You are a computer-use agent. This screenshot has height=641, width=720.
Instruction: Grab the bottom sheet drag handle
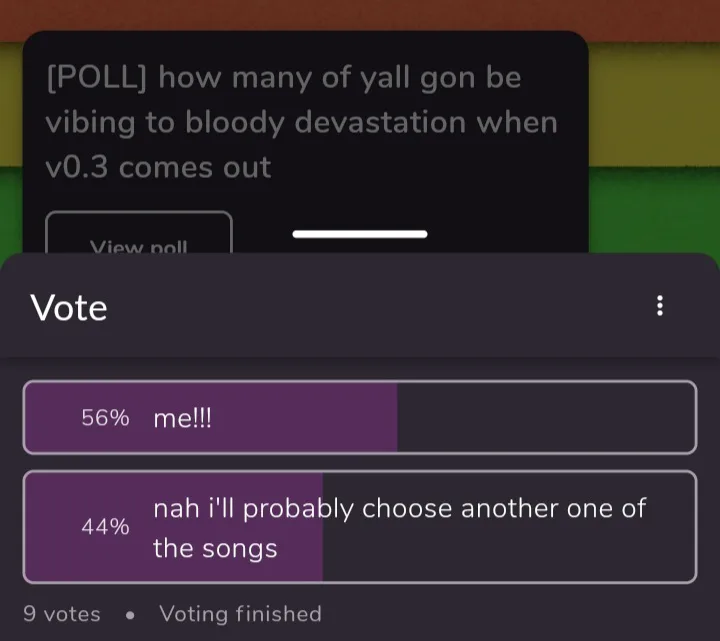pyautogui.click(x=360, y=234)
